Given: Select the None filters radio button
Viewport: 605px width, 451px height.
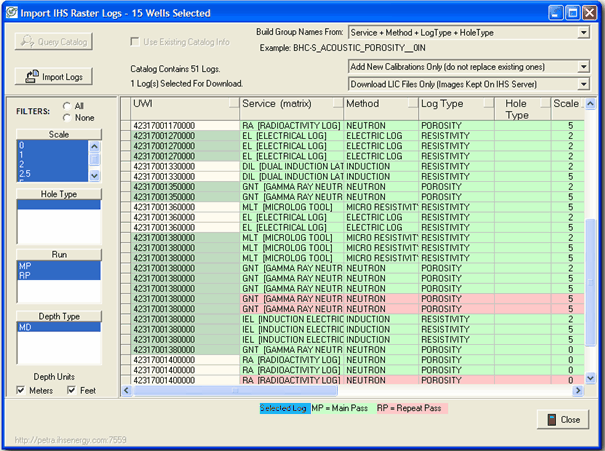Looking at the screenshot, I should pyautogui.click(x=67, y=117).
